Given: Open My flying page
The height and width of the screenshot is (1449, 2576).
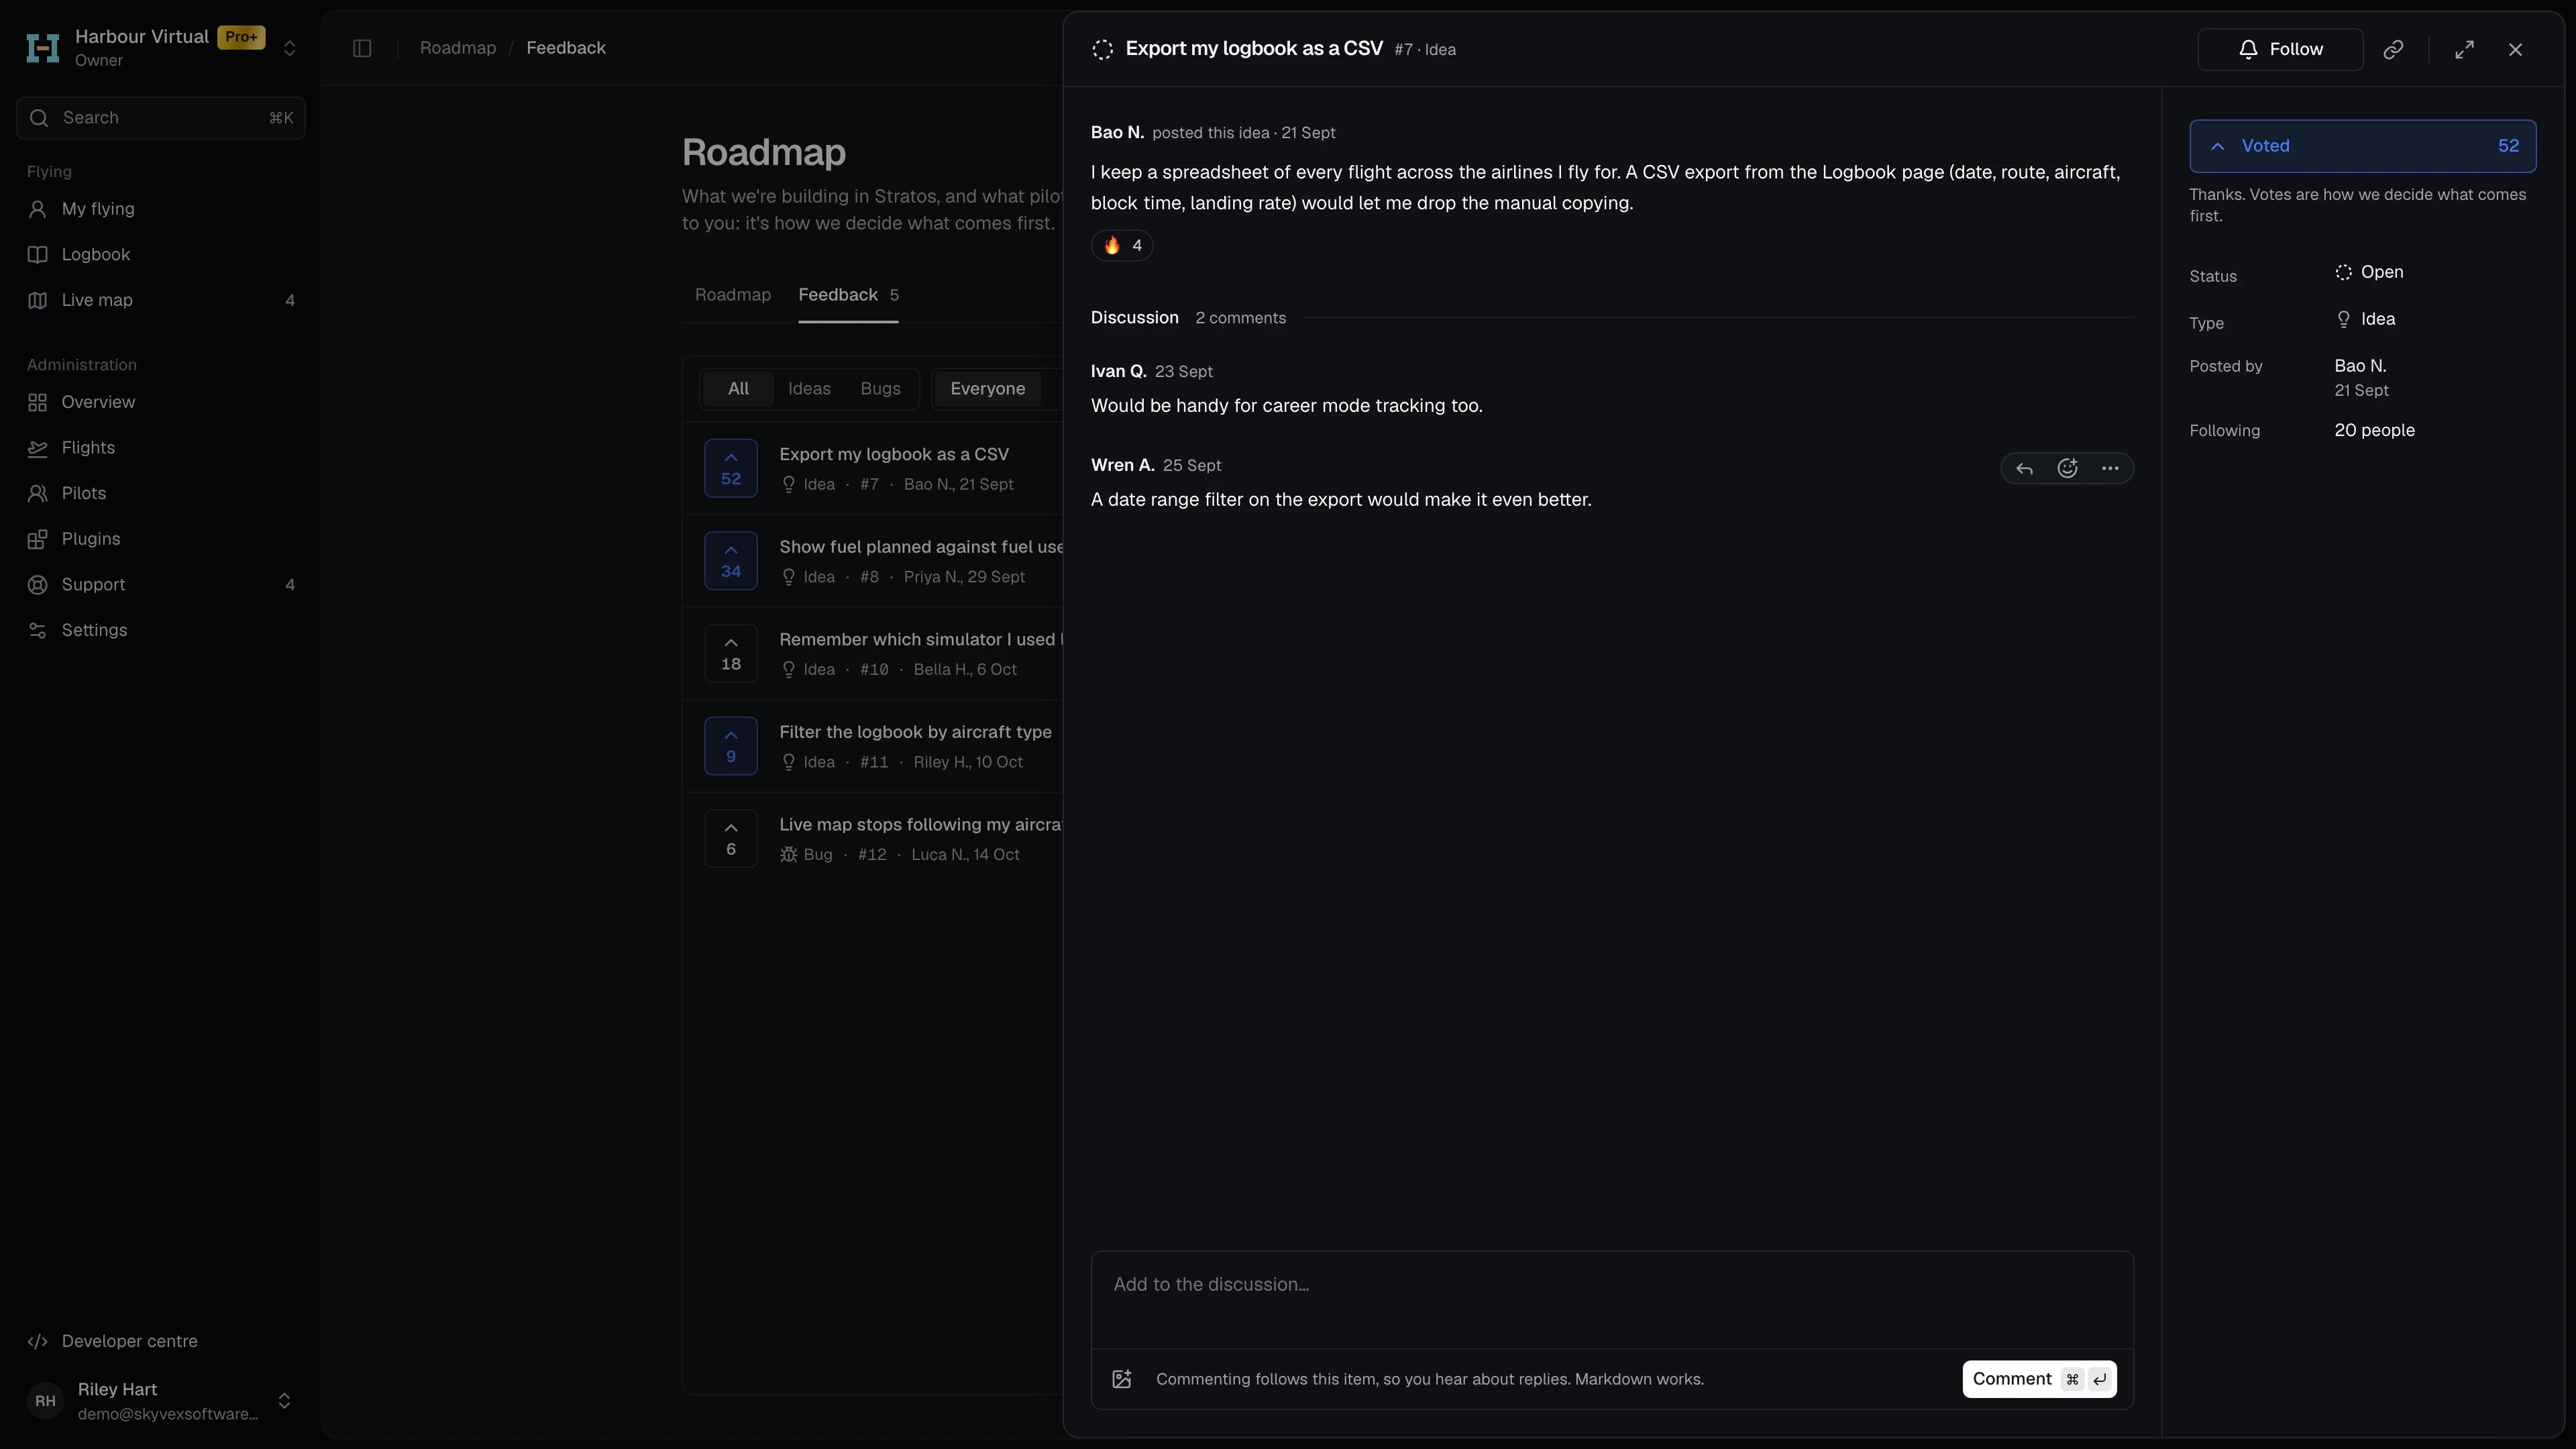Looking at the screenshot, I should click(161, 209).
